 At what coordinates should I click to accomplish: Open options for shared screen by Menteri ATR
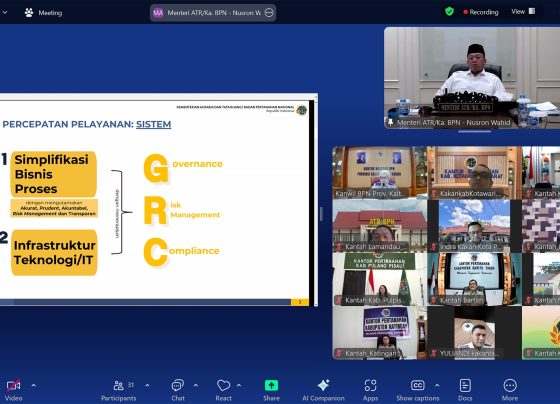[269, 13]
